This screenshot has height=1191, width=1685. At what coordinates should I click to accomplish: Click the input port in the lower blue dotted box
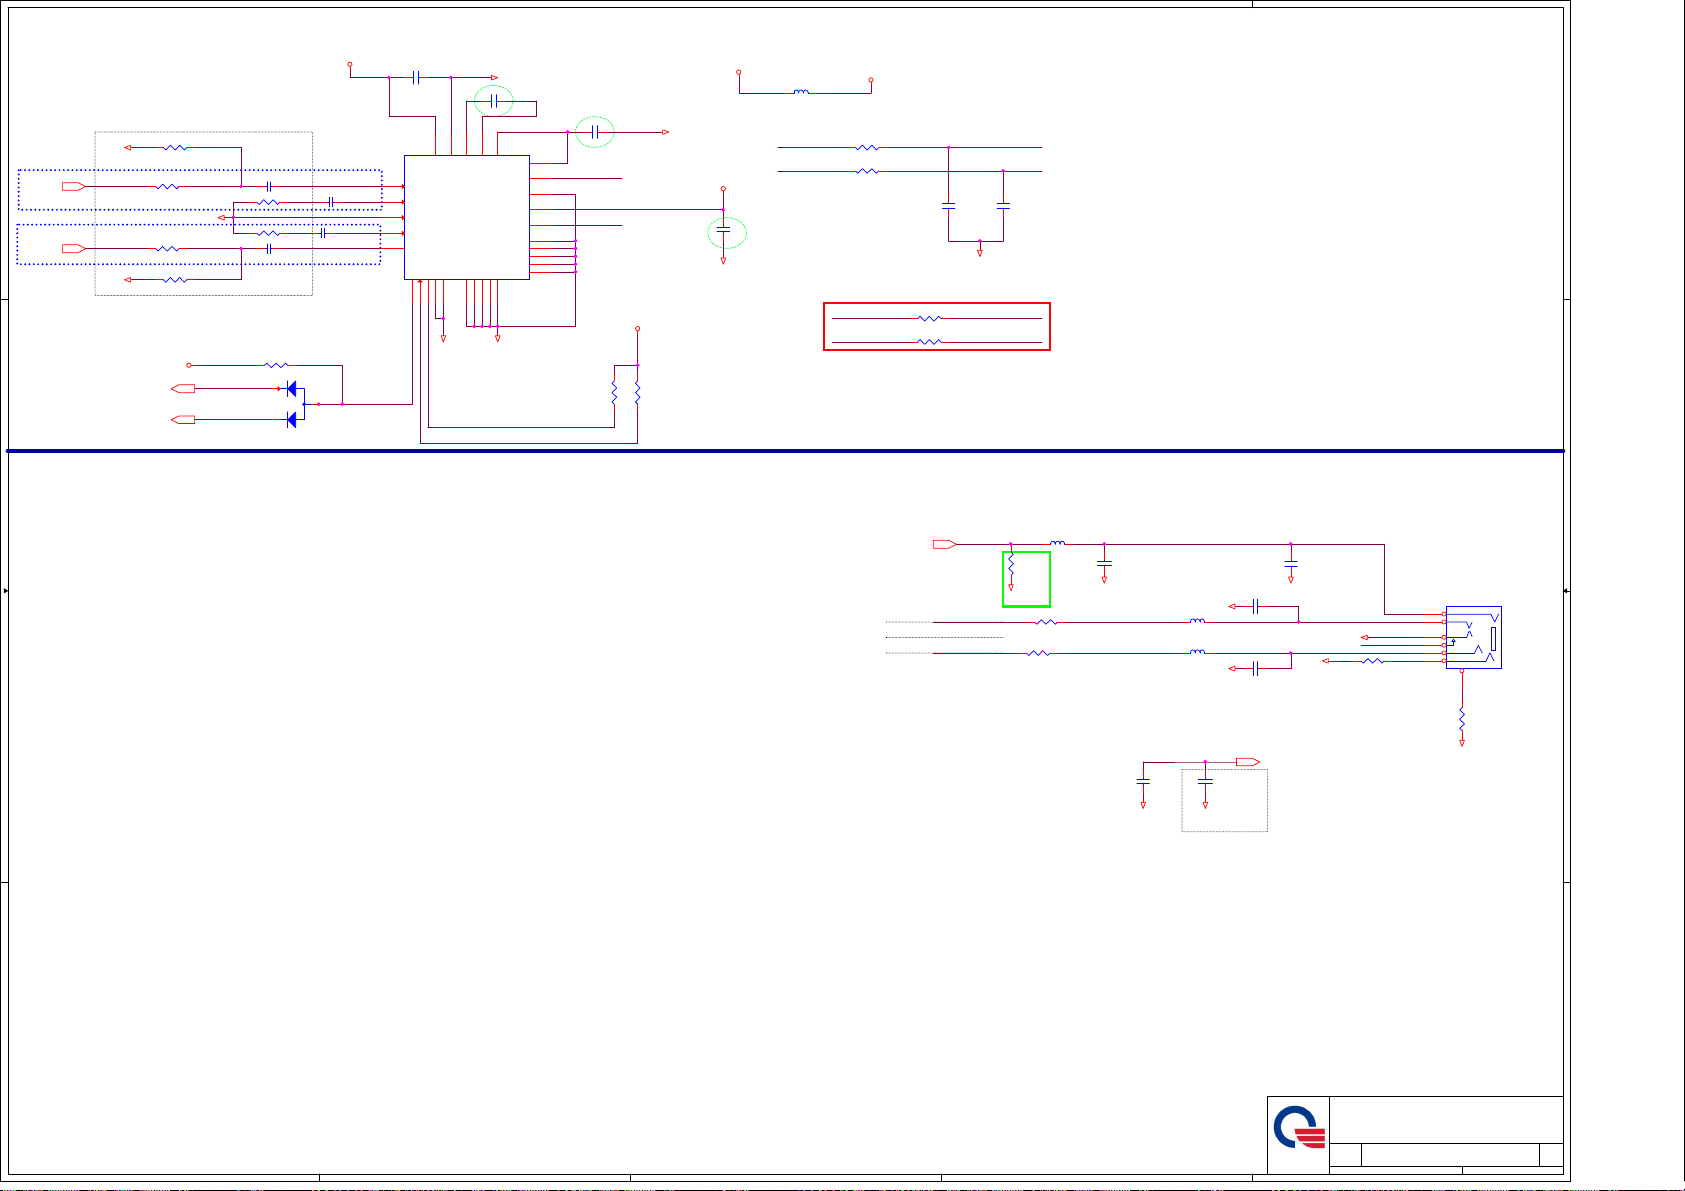(73, 248)
